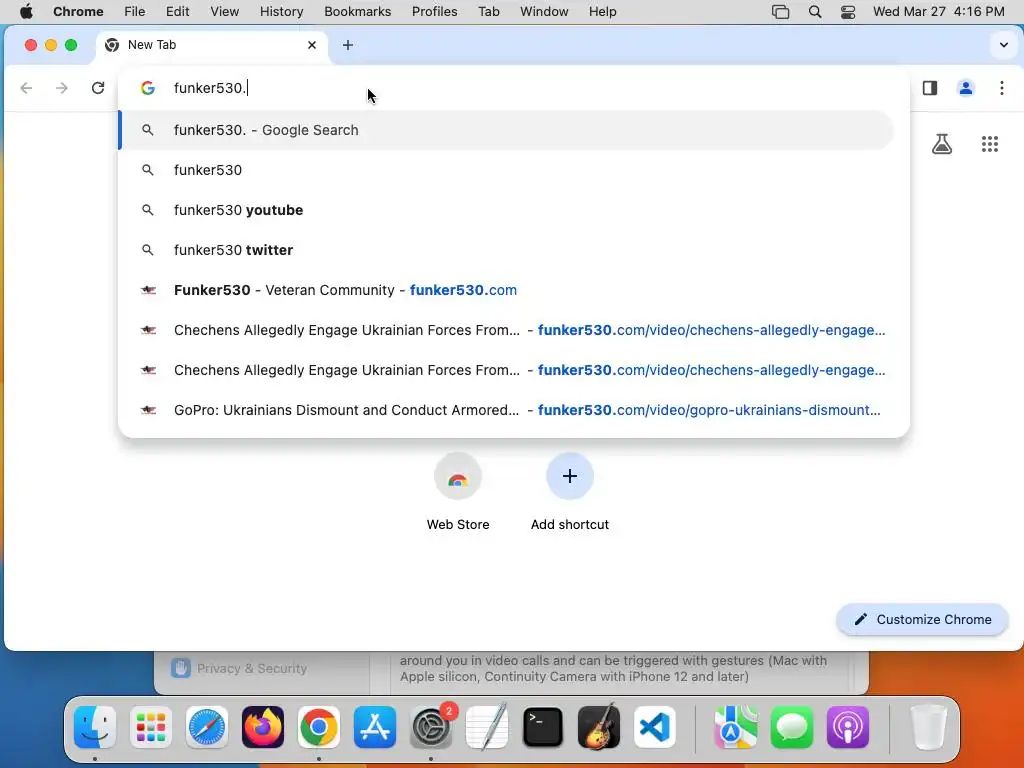The image size is (1024, 768).
Task: Open Podcasts from the Dock
Action: (x=848, y=727)
